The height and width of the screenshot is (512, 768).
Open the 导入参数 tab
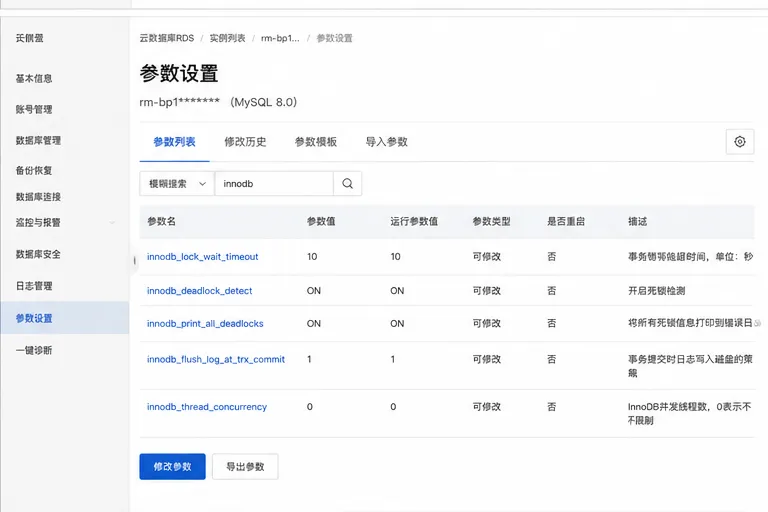tap(386, 142)
